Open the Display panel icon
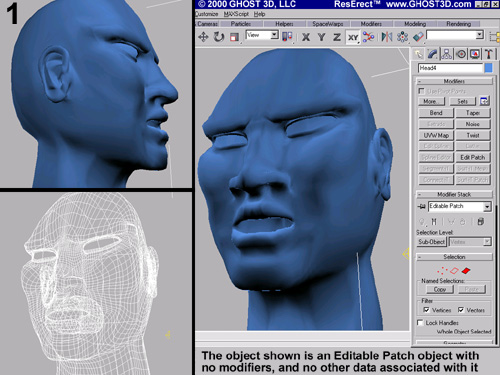The width and height of the screenshot is (500, 375). [x=475, y=54]
